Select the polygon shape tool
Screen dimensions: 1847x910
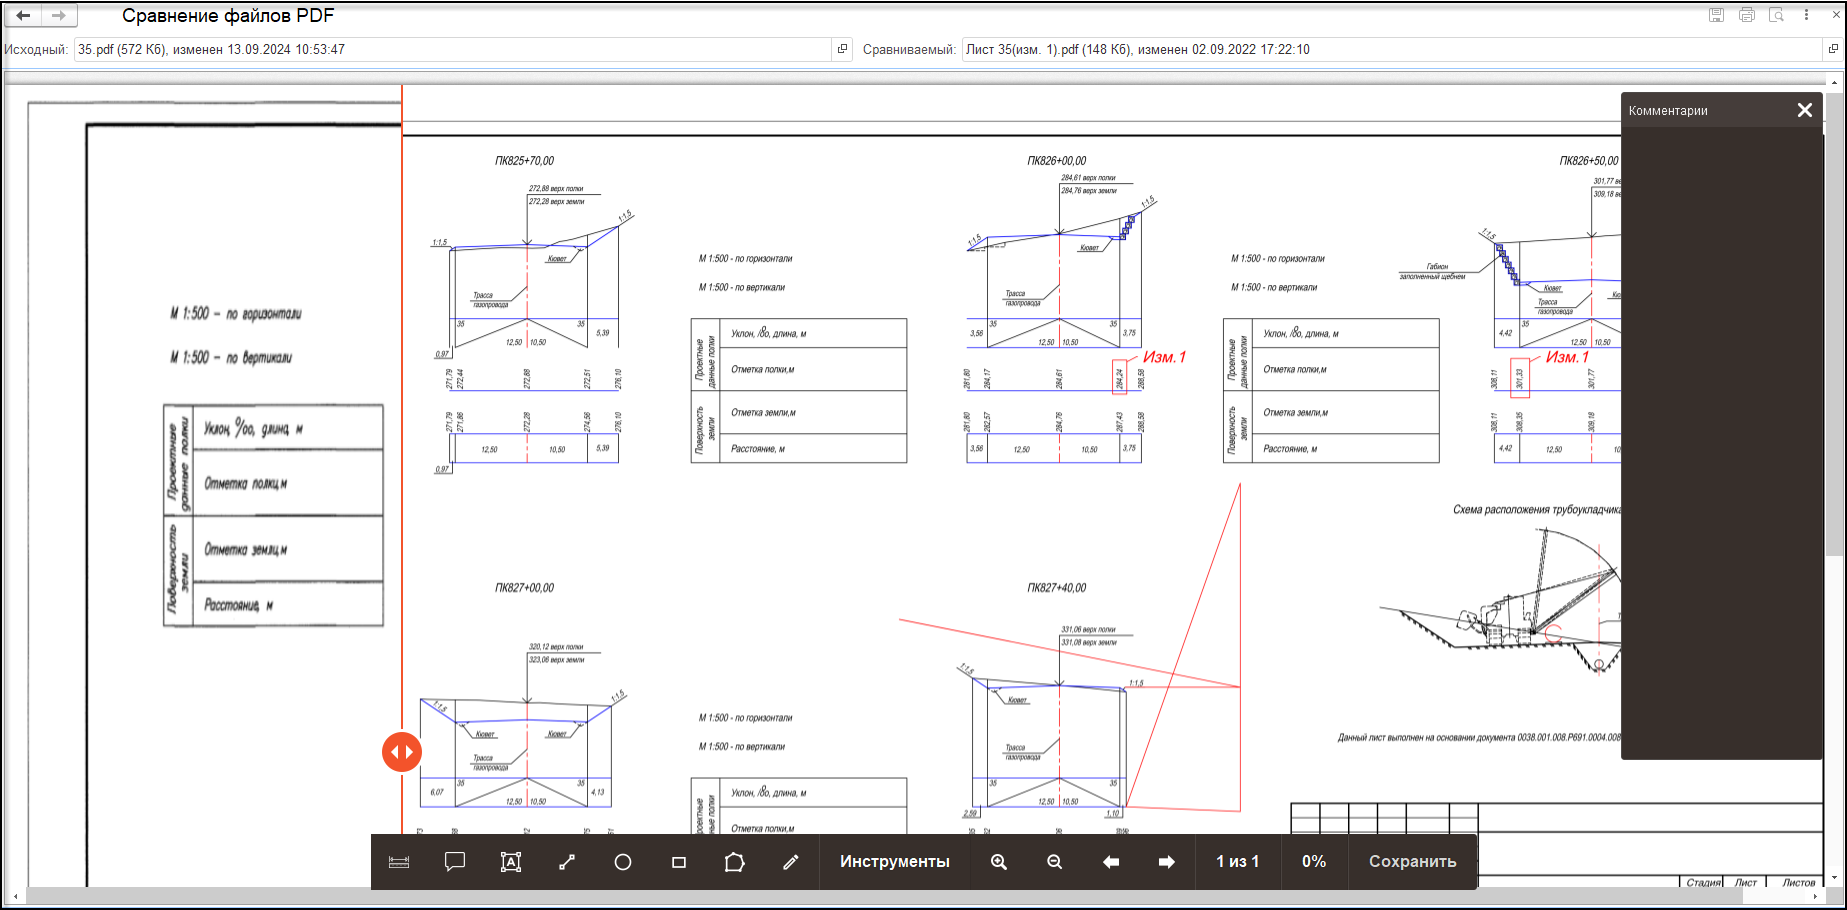point(735,862)
